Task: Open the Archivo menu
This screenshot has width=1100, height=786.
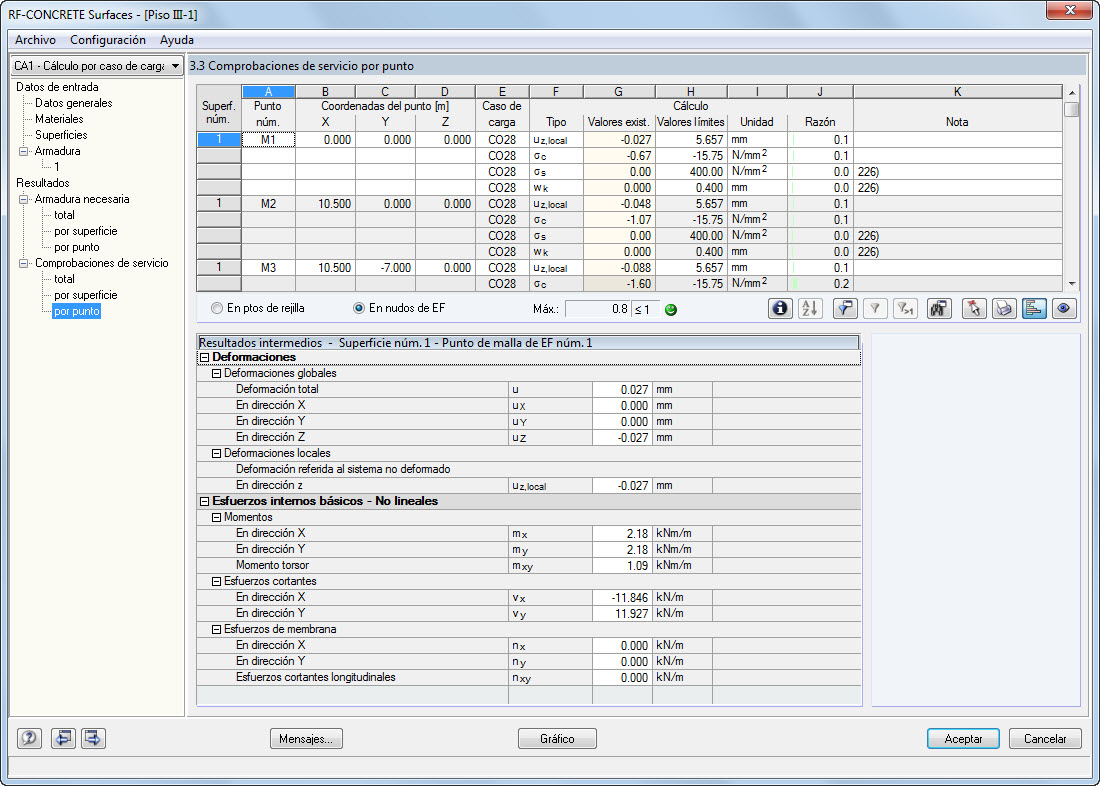Action: [35, 40]
